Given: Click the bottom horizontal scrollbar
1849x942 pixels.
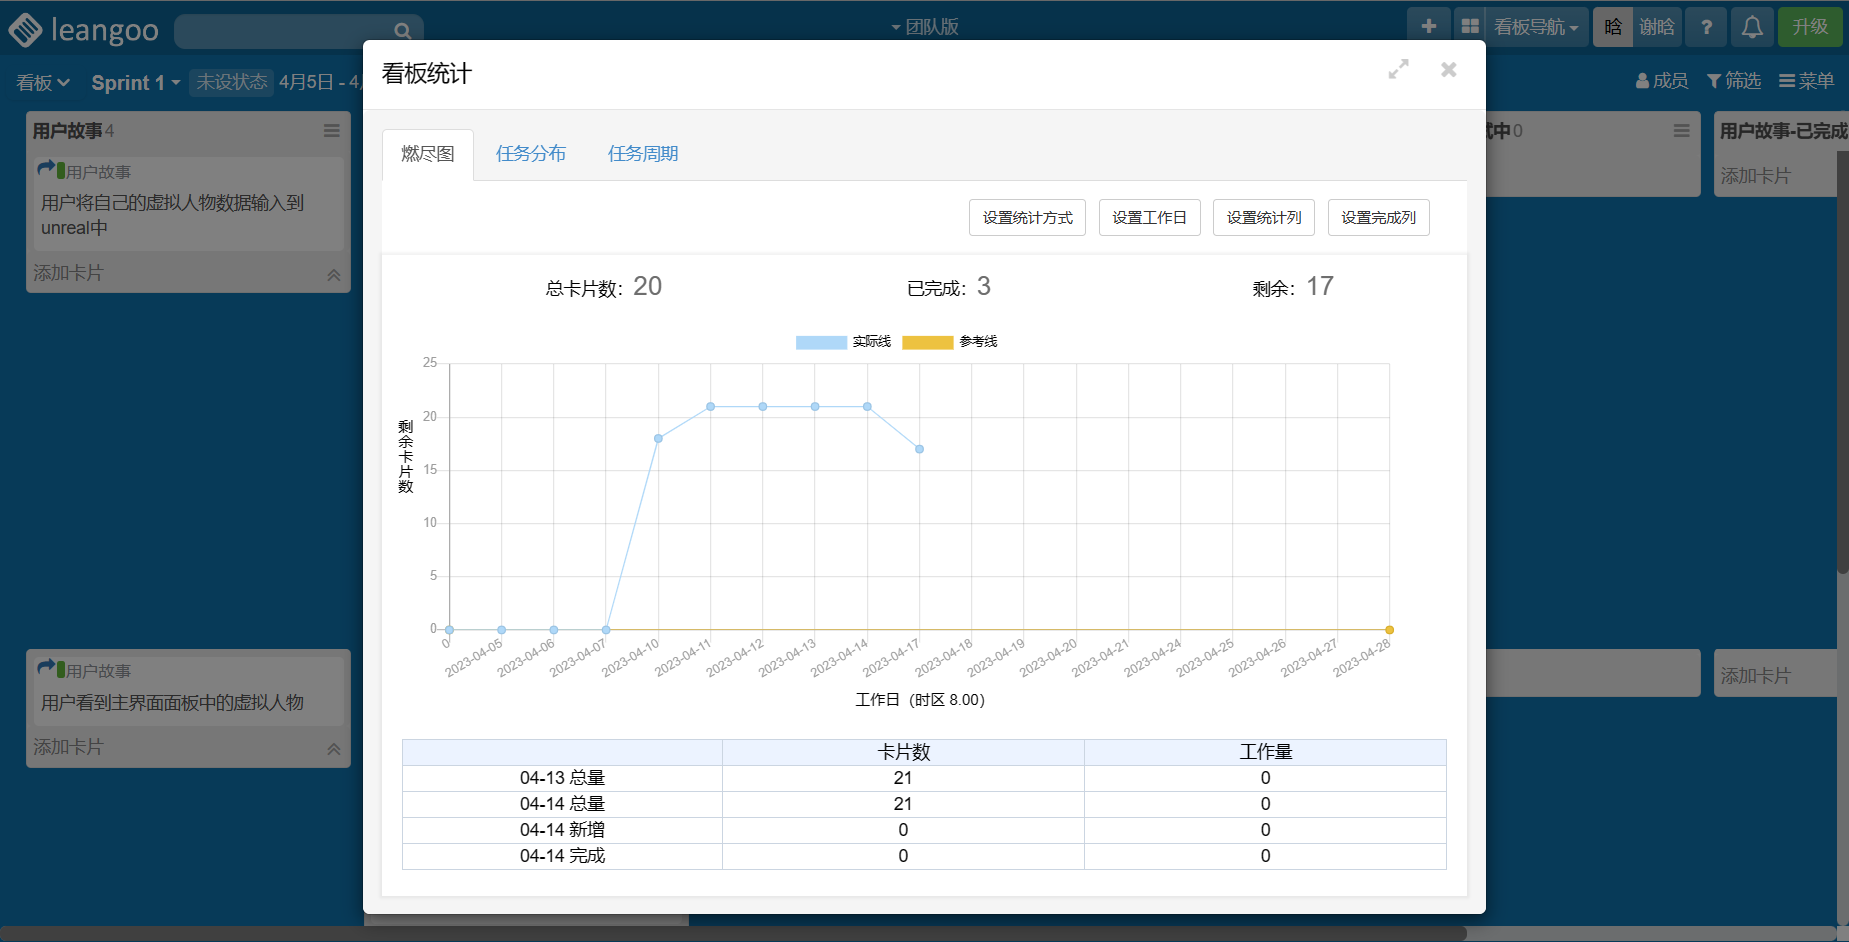Looking at the screenshot, I should [x=733, y=933].
